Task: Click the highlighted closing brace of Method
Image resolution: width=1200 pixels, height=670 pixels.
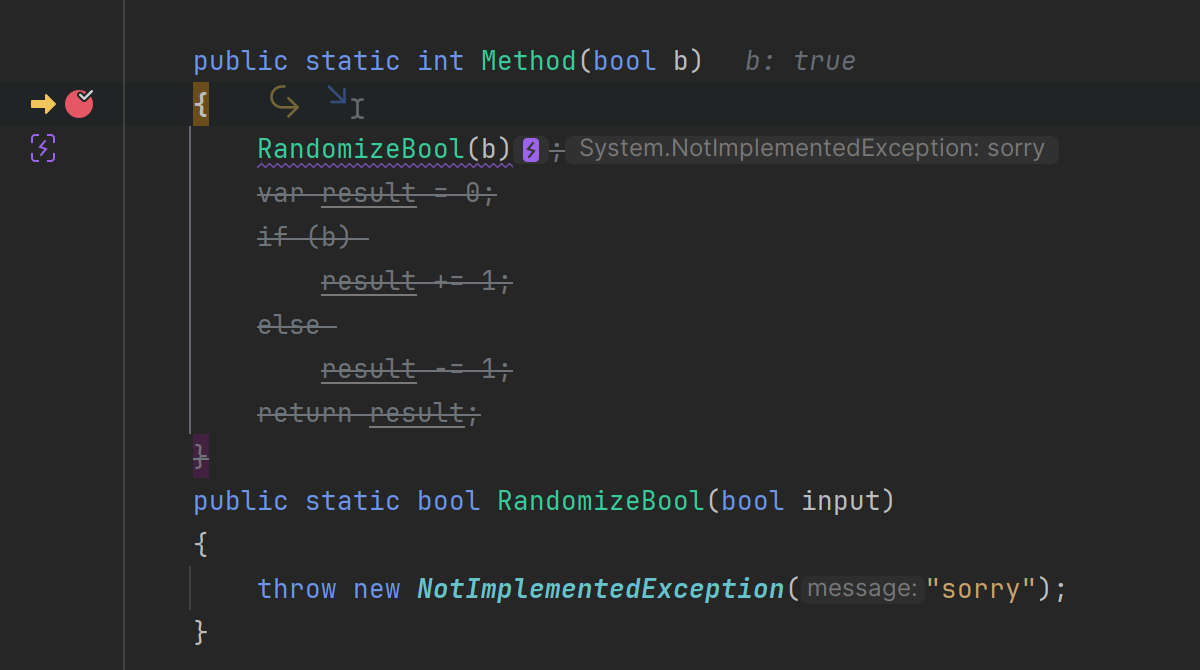Action: [201, 456]
